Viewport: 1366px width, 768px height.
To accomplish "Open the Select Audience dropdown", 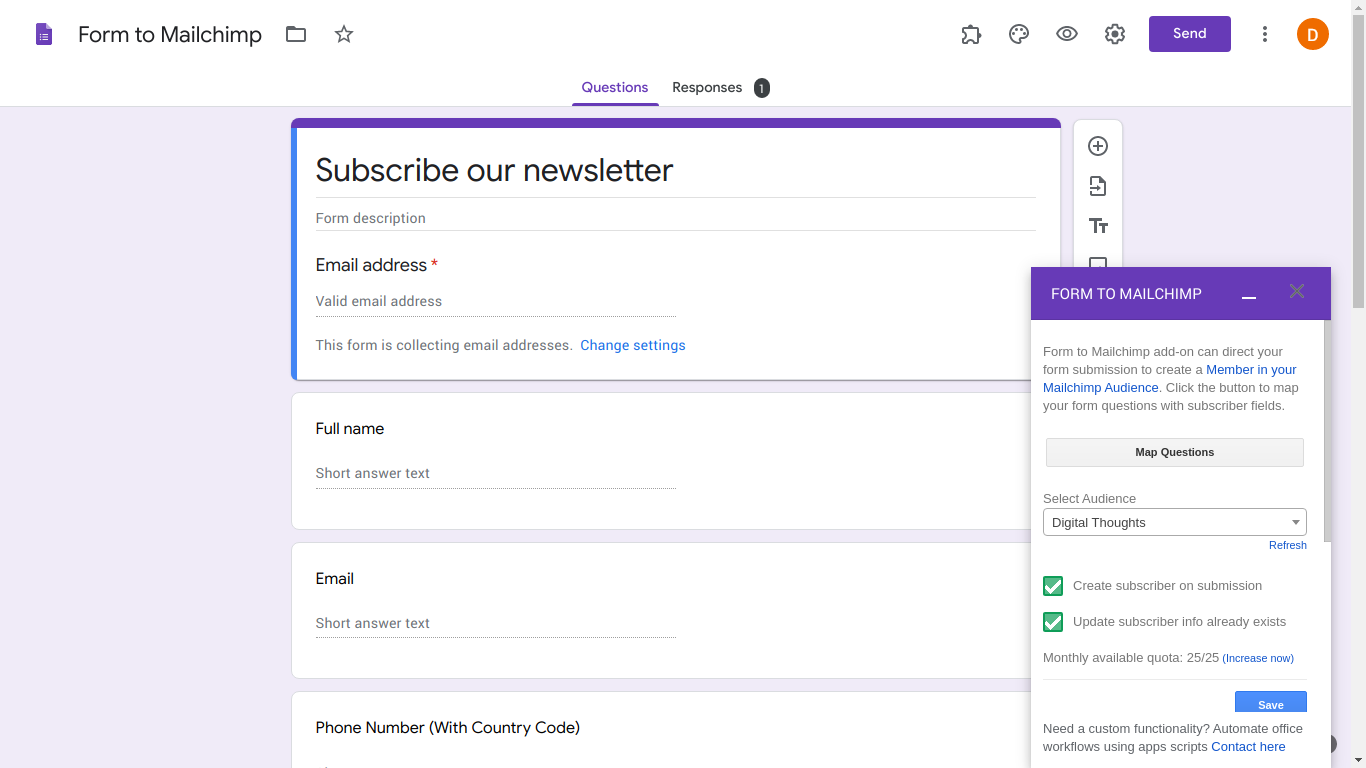I will [x=1174, y=521].
